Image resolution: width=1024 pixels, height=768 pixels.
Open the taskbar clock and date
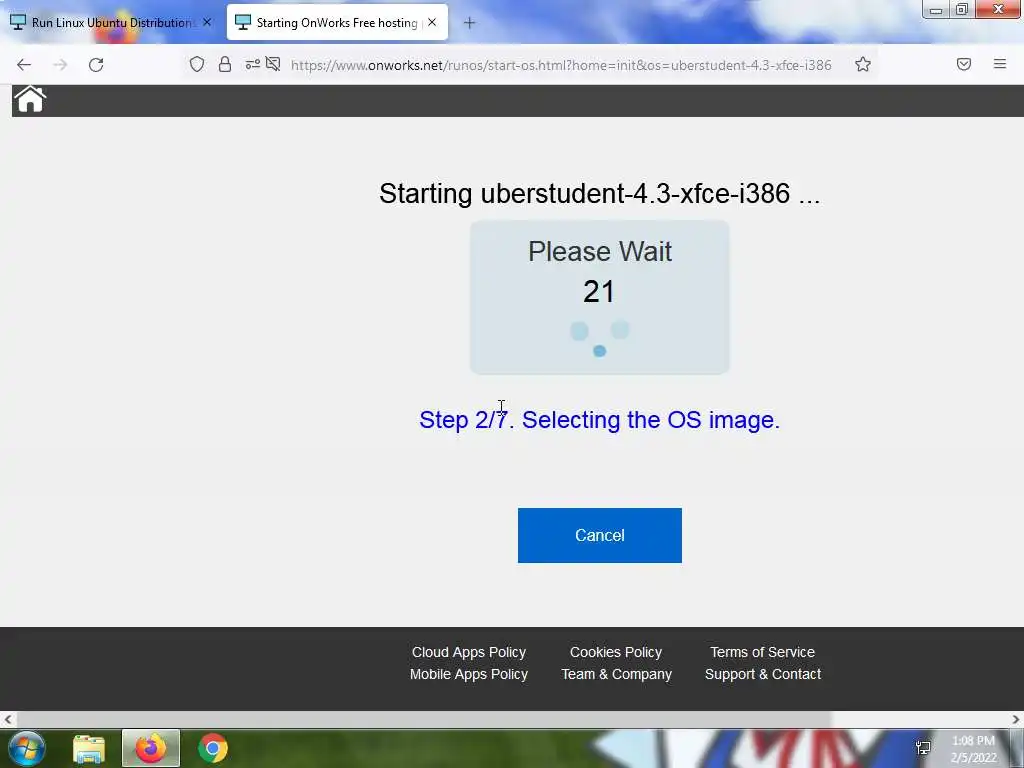(974, 749)
